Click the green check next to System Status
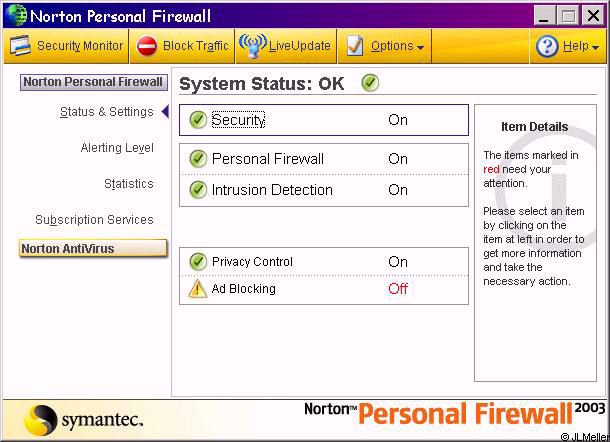Image resolution: width=610 pixels, height=442 pixels. [370, 83]
